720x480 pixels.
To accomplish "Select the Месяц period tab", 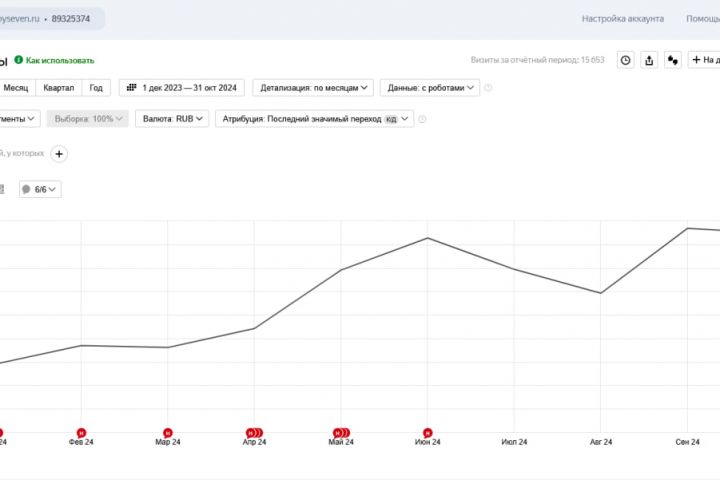I will (x=16, y=88).
